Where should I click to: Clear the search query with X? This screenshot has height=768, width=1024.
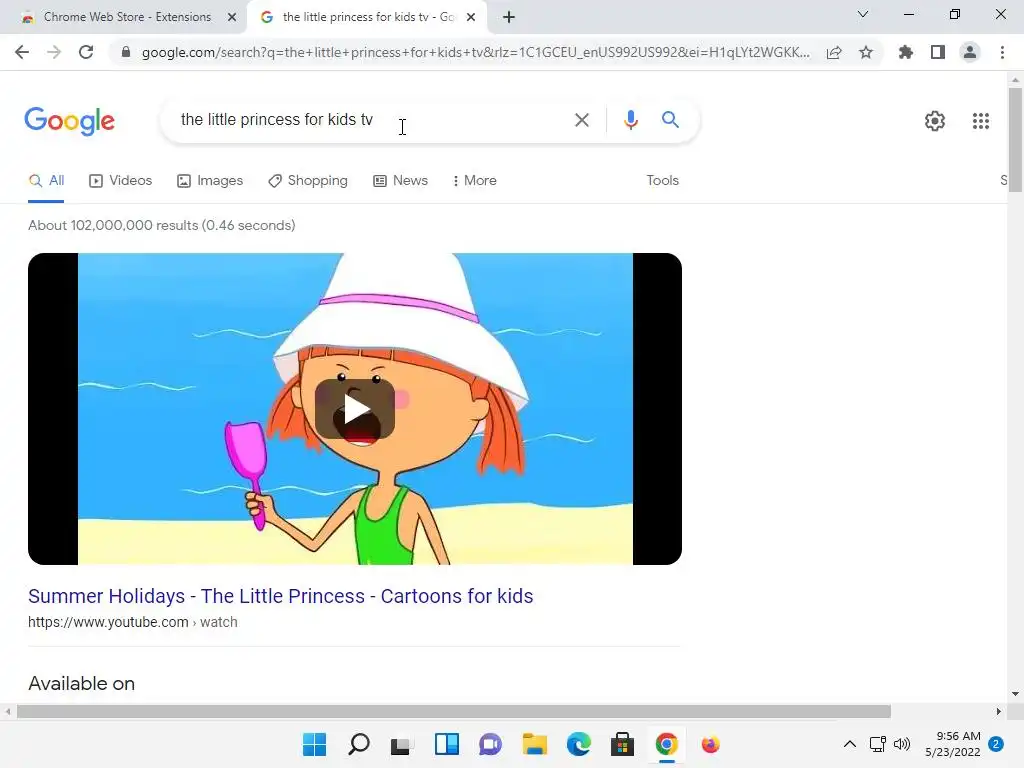(581, 120)
